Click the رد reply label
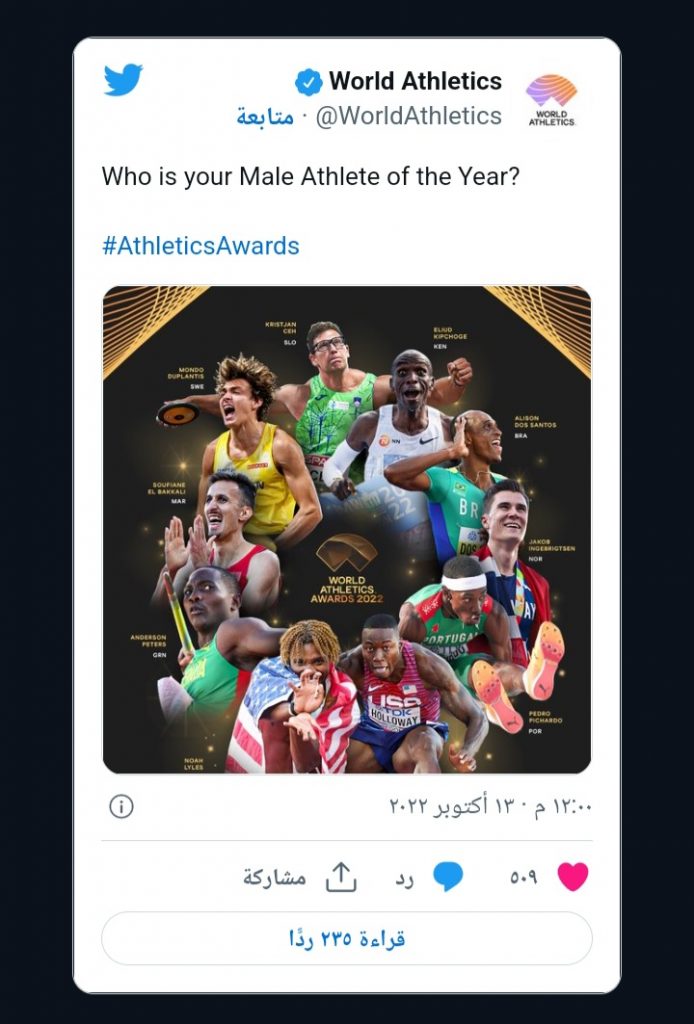 404,877
